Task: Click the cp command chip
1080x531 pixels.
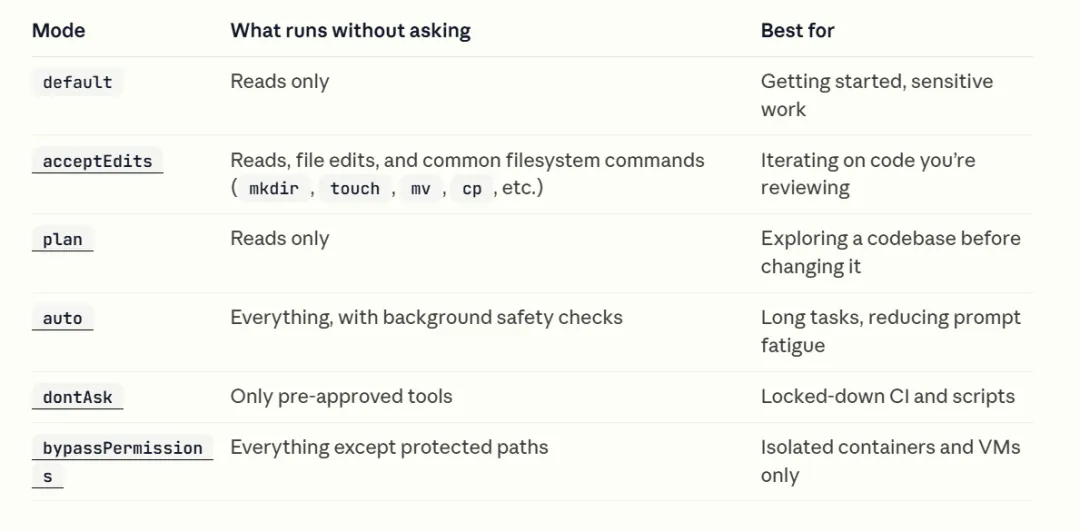Action: coord(472,188)
